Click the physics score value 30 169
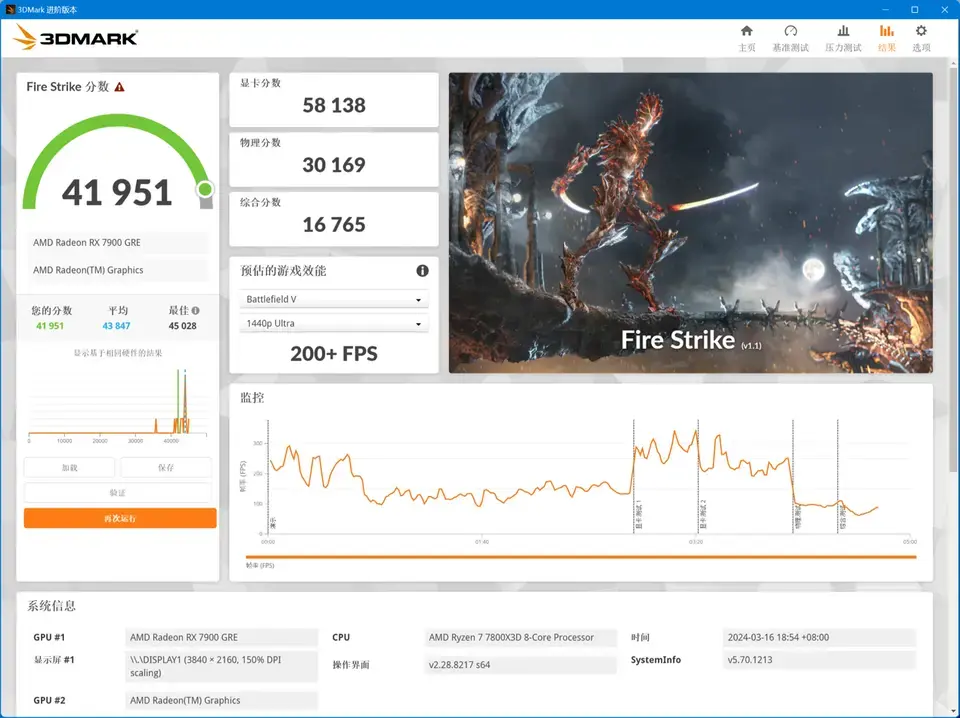The image size is (960, 718). pos(334,165)
